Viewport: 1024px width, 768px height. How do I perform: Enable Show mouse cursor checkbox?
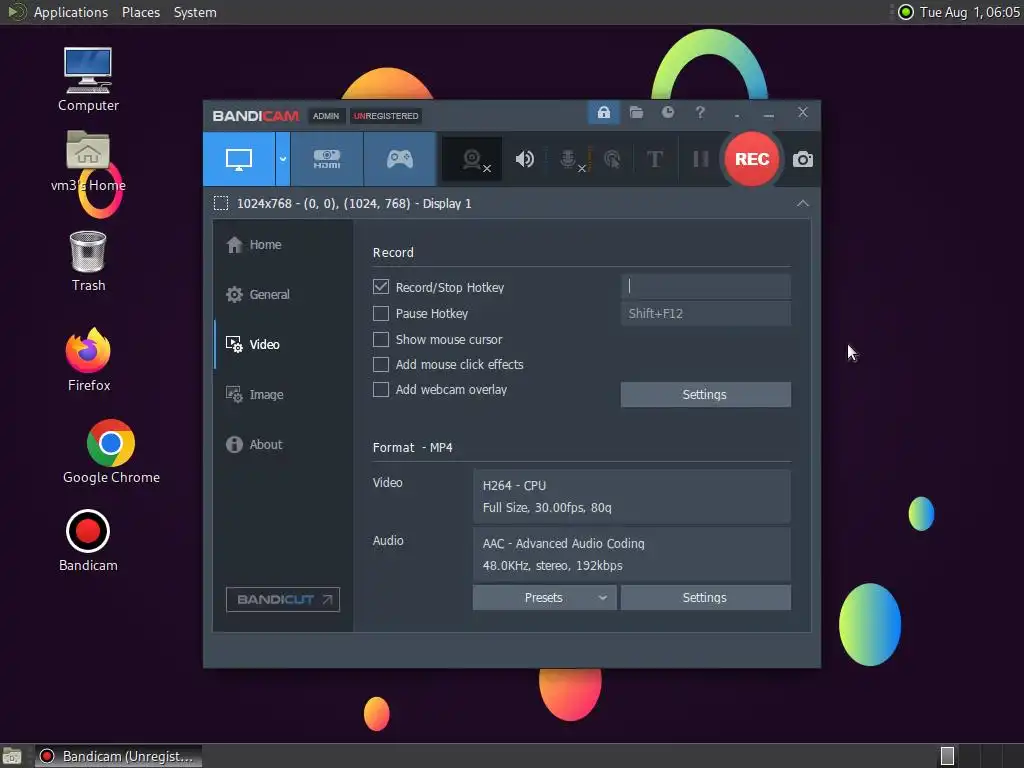tap(381, 340)
